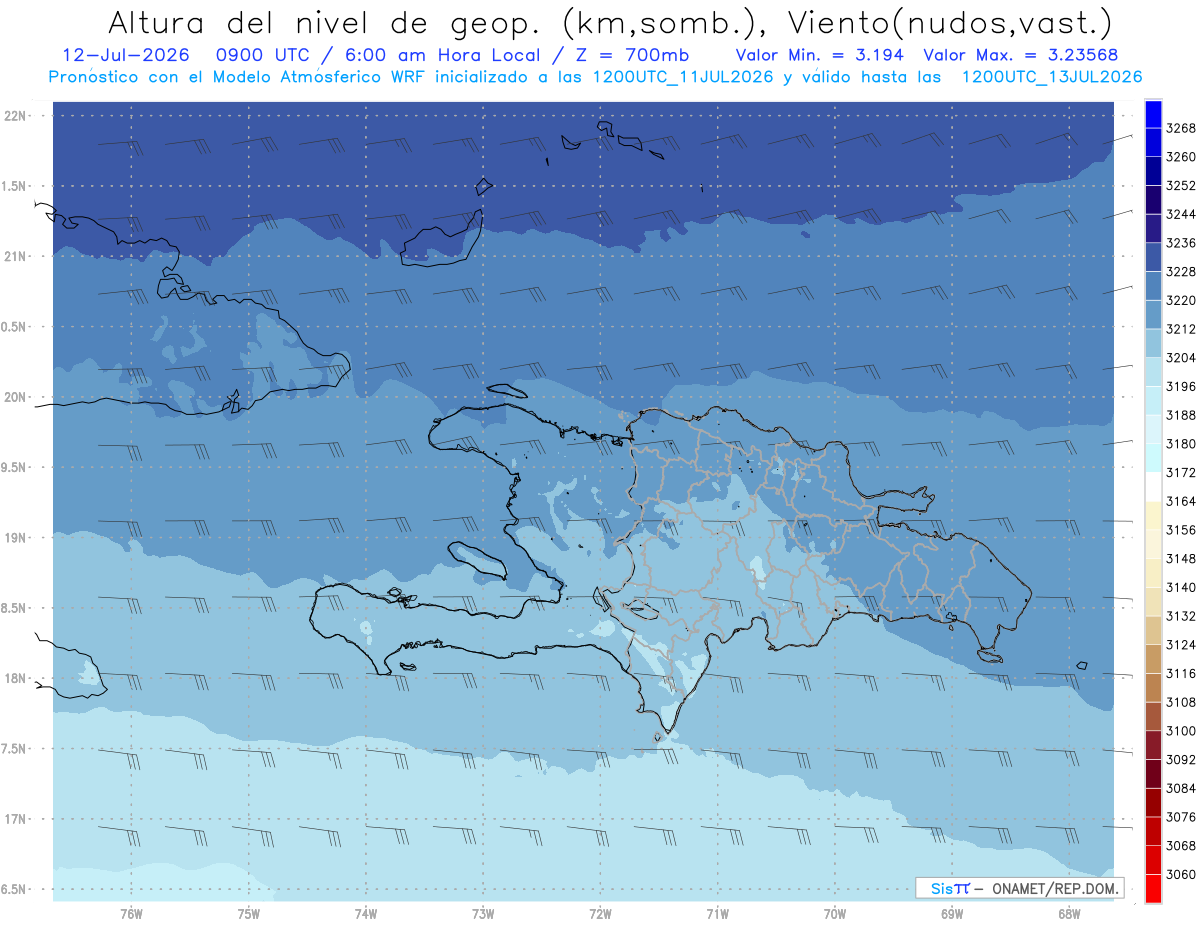Click the '70W' longitude axis label
The width and height of the screenshot is (1200, 927).
(x=835, y=914)
